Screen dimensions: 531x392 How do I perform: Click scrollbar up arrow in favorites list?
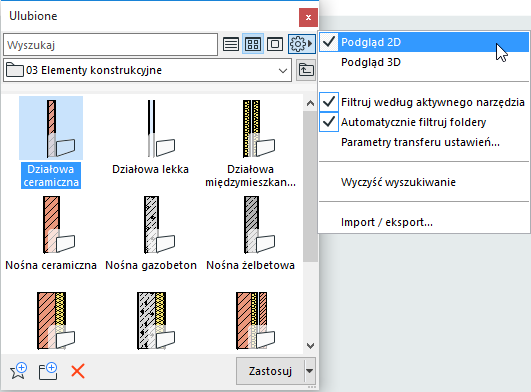310,103
